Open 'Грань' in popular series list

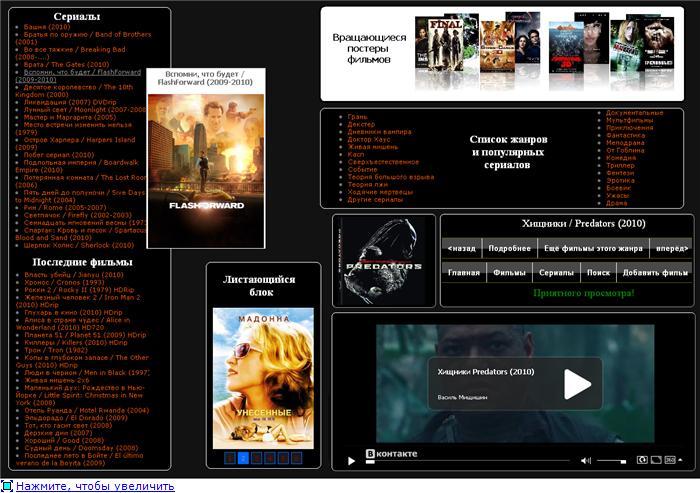[358, 117]
